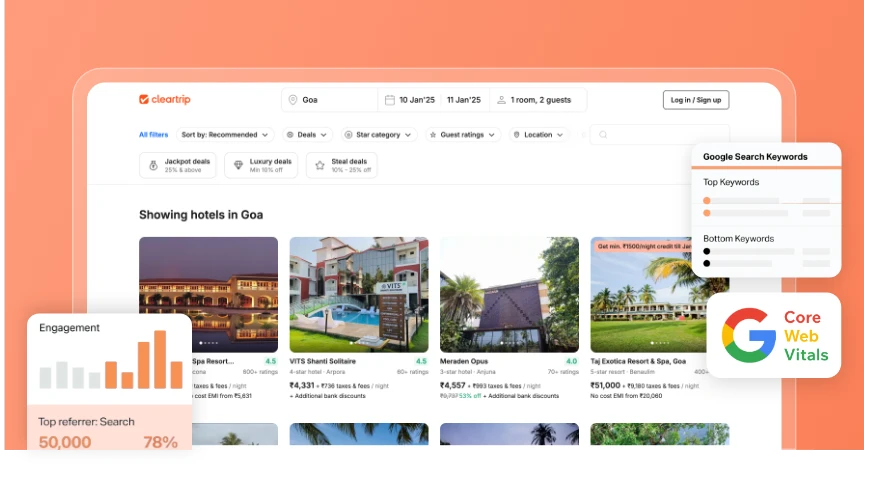Screen dimensions: 876x485
Task: Click the location pin icon beside Goa
Action: click(293, 100)
